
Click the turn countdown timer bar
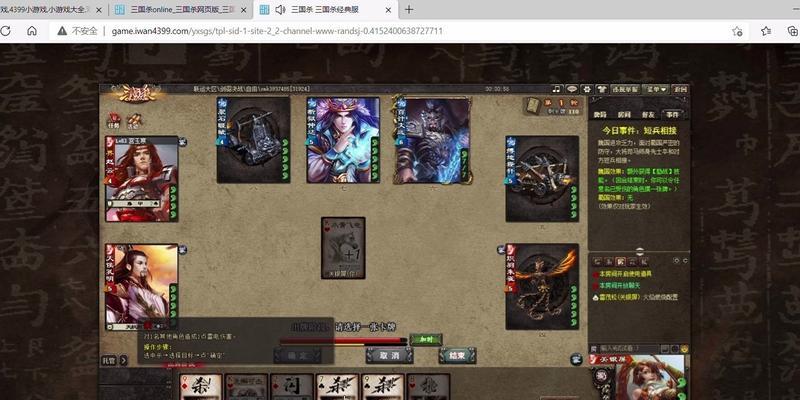tap(343, 341)
